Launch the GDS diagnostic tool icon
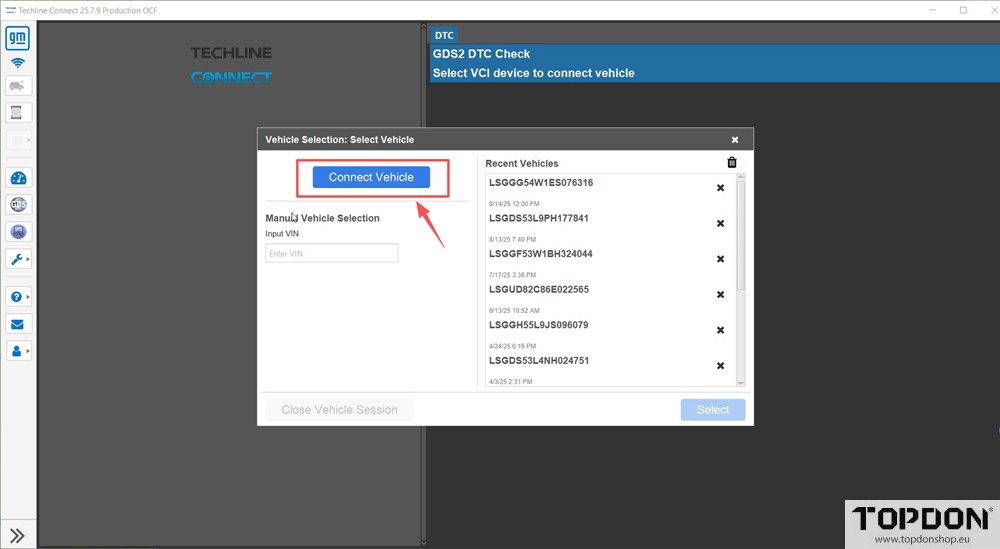1000x549 pixels. tap(18, 205)
